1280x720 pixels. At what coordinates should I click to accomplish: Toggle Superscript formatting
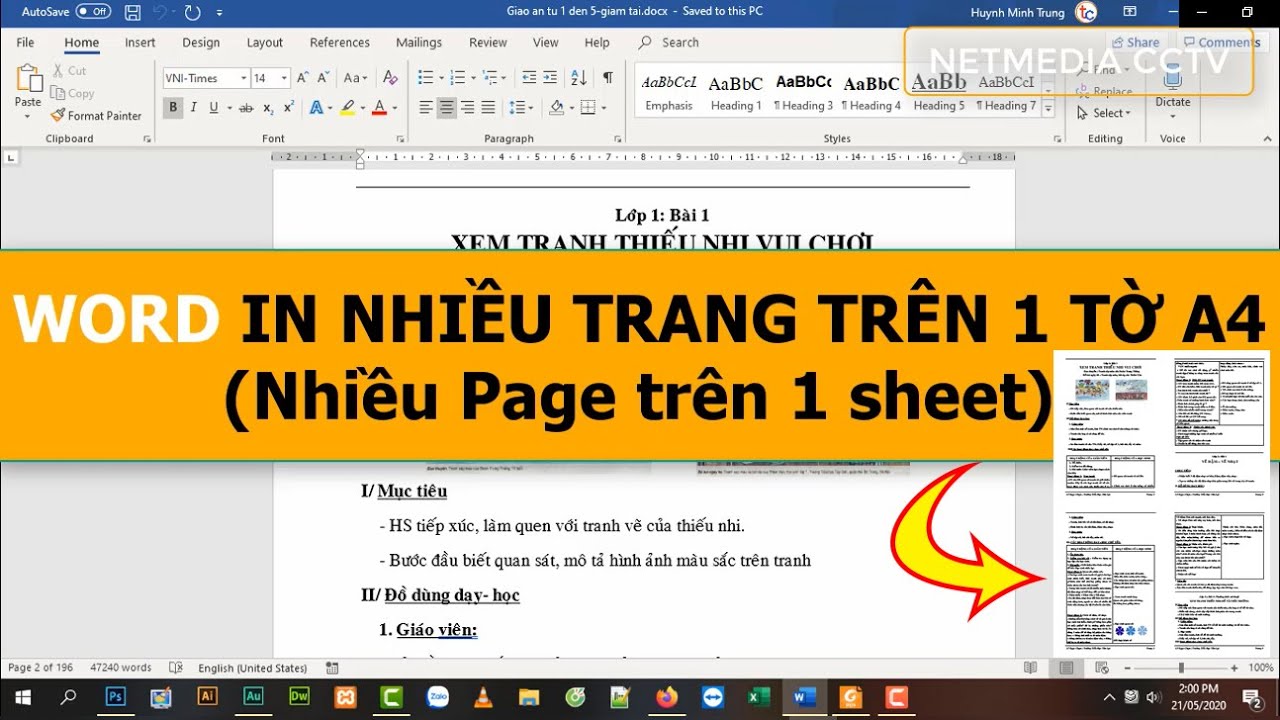point(288,108)
